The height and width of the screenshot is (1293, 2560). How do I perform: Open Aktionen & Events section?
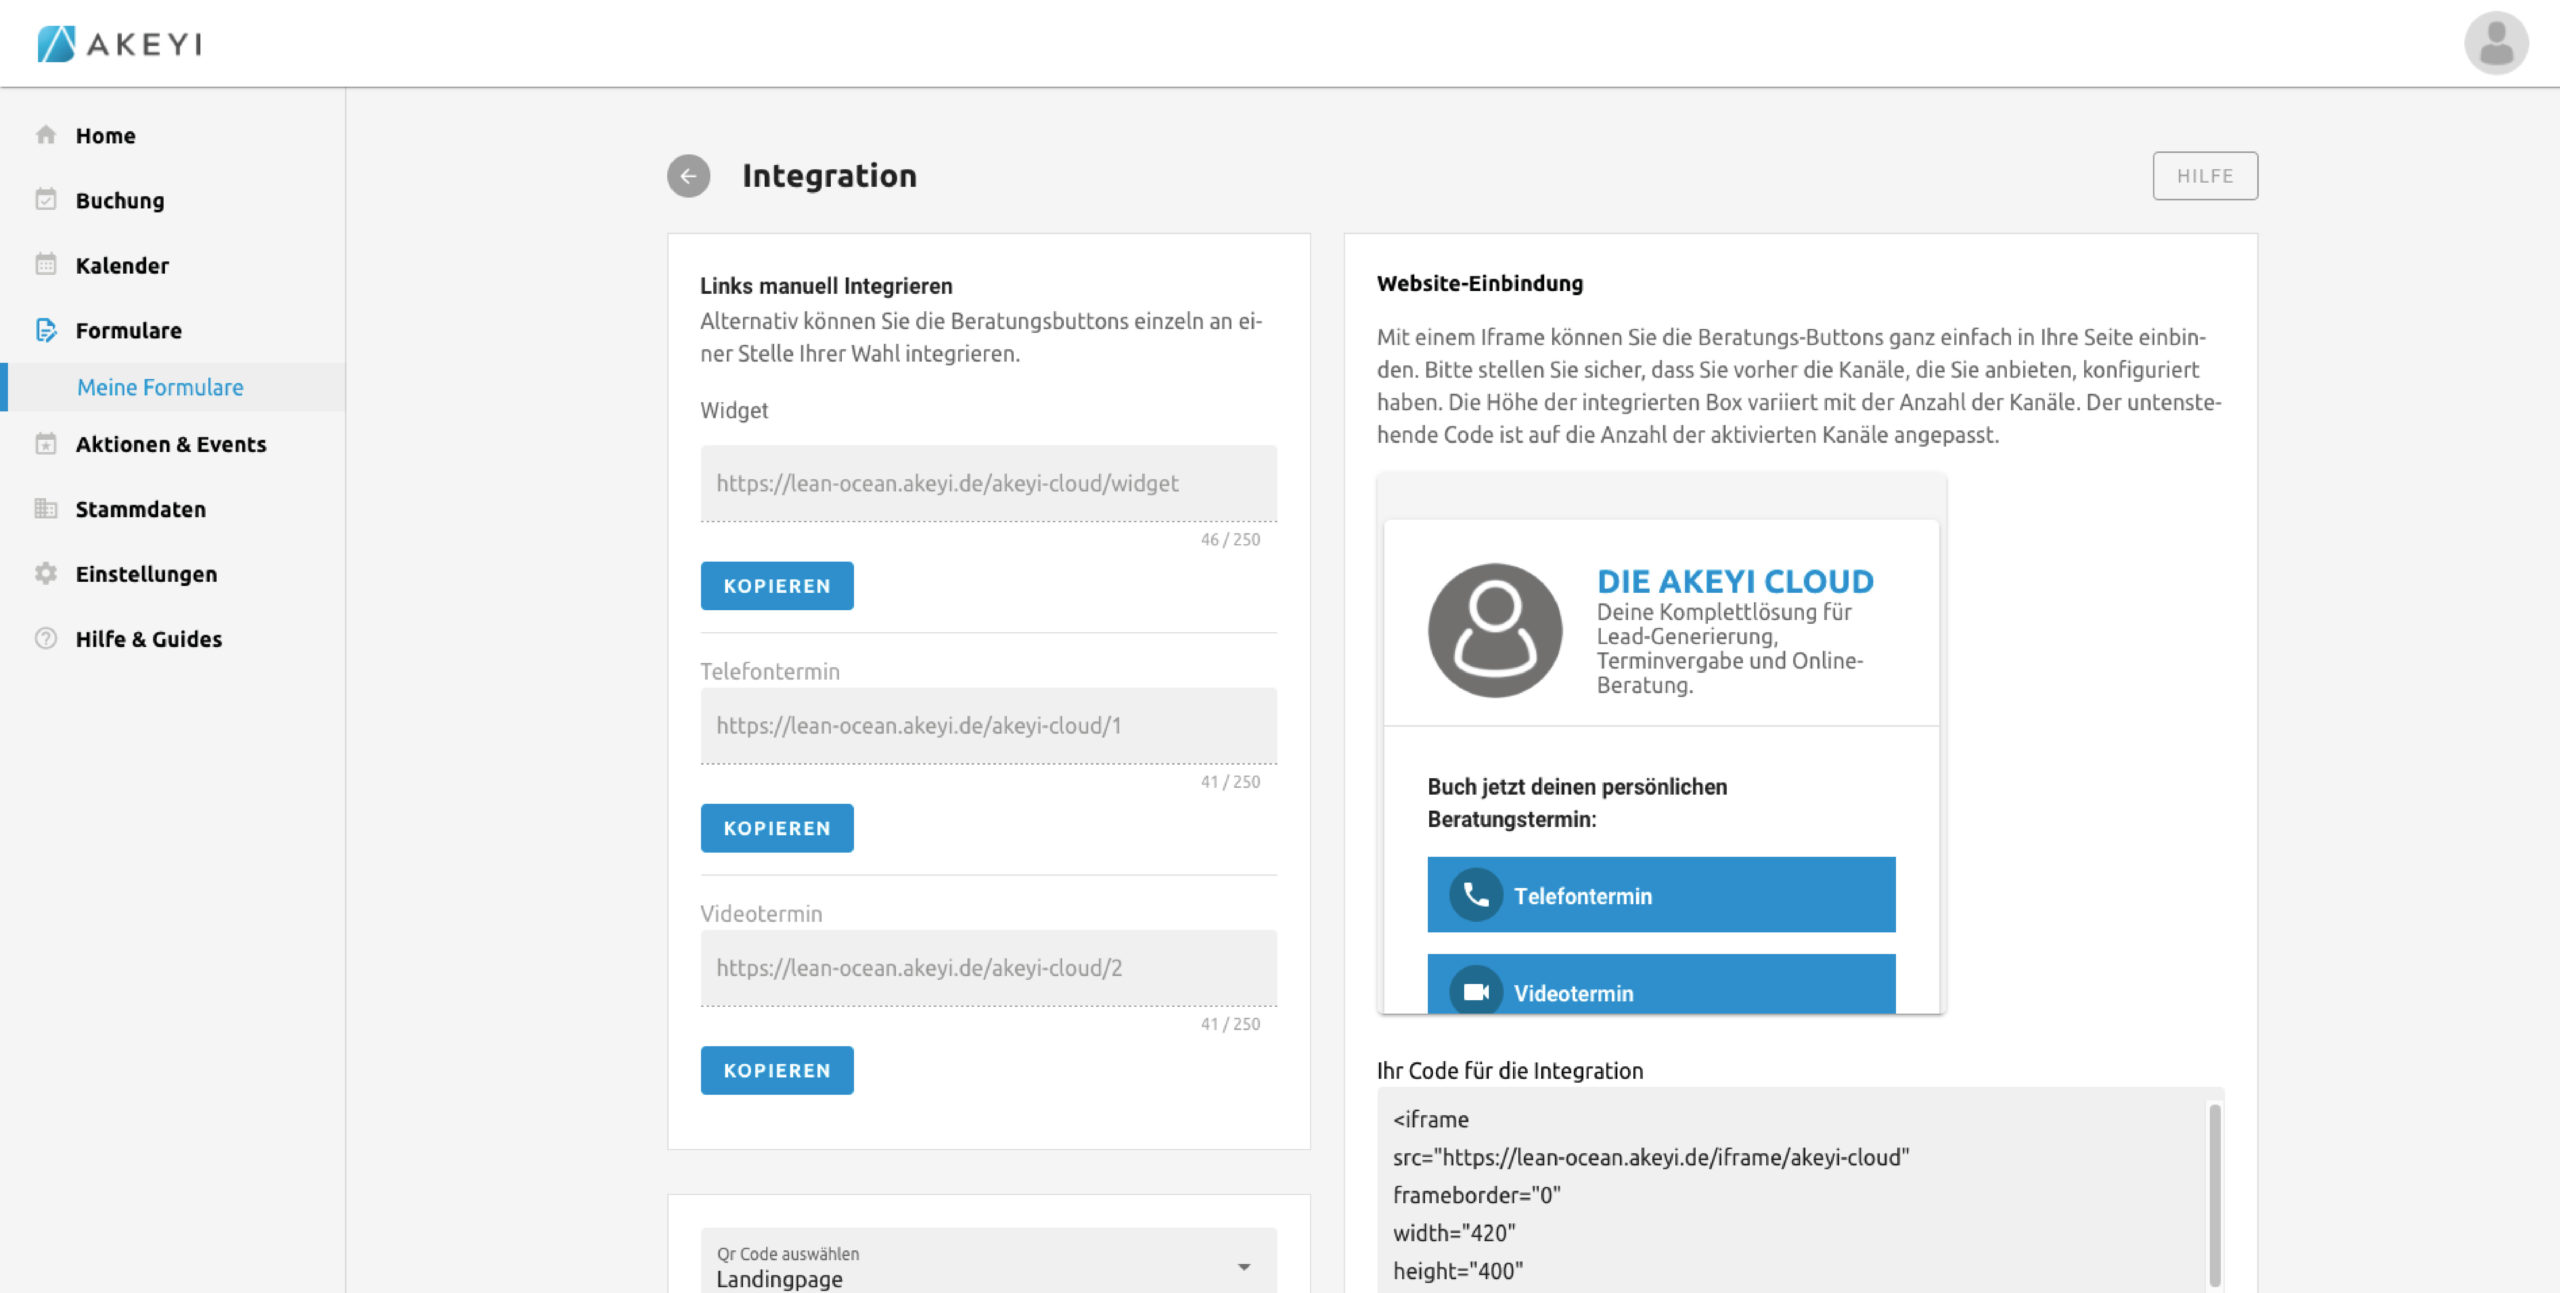[171, 444]
